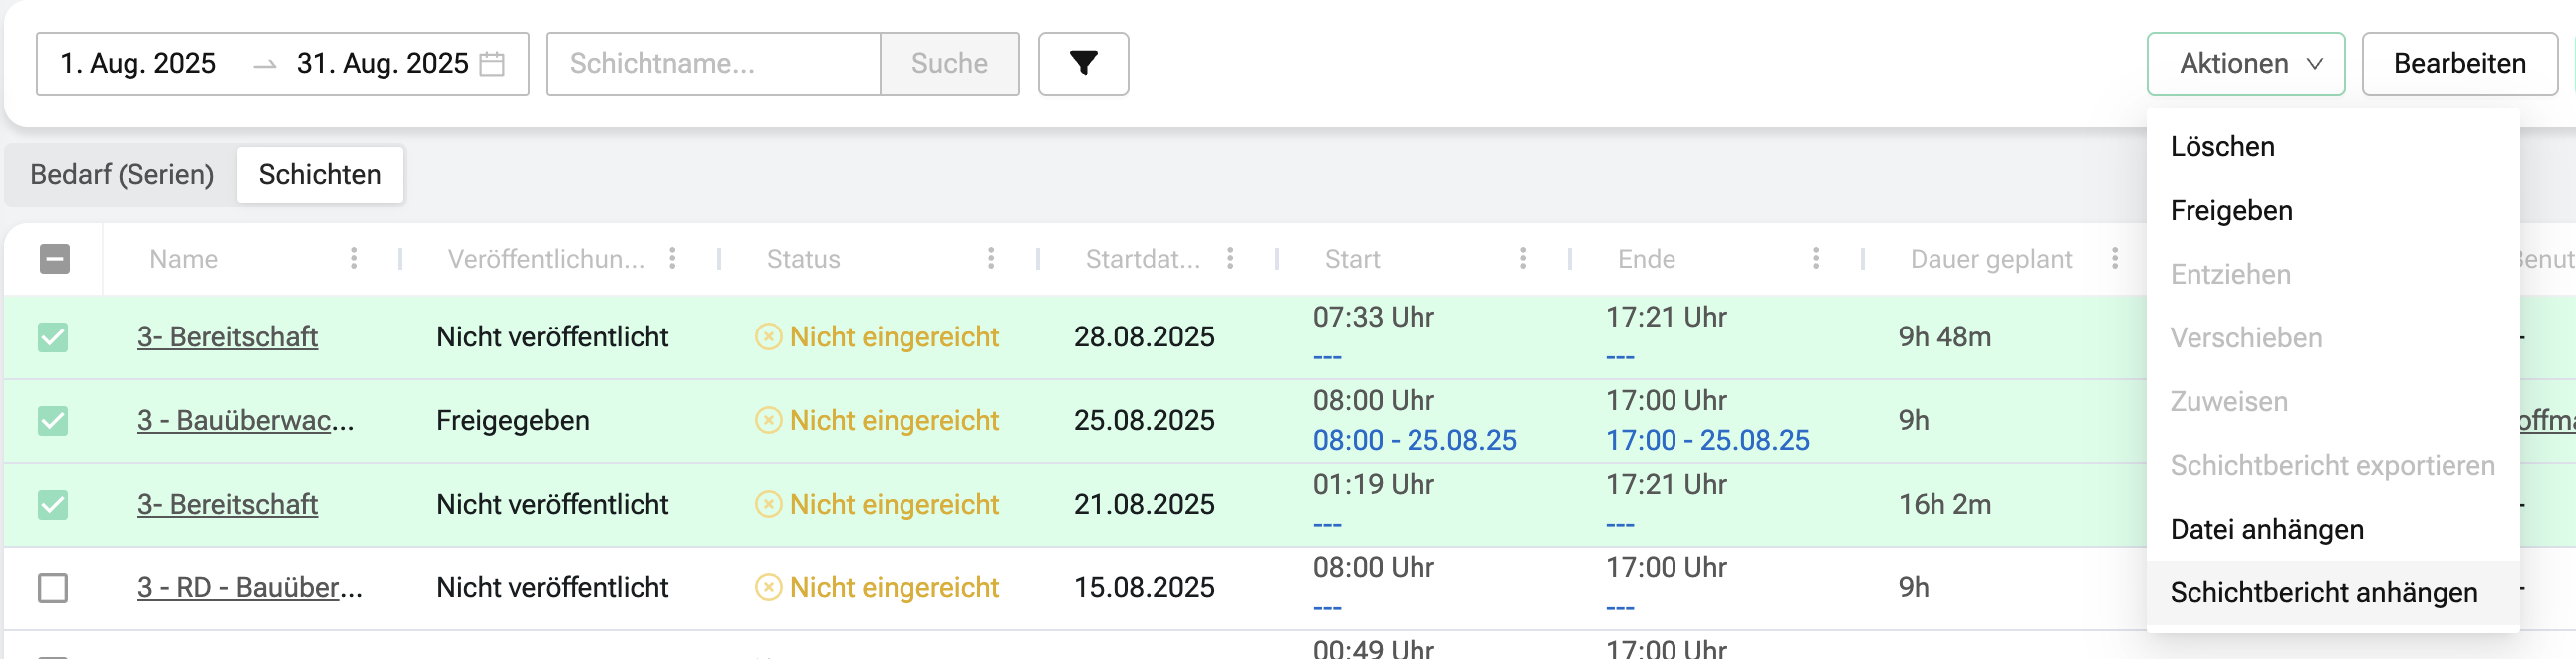Click the Bearbeiten button
Image resolution: width=2576 pixels, height=659 pixels.
[2459, 63]
